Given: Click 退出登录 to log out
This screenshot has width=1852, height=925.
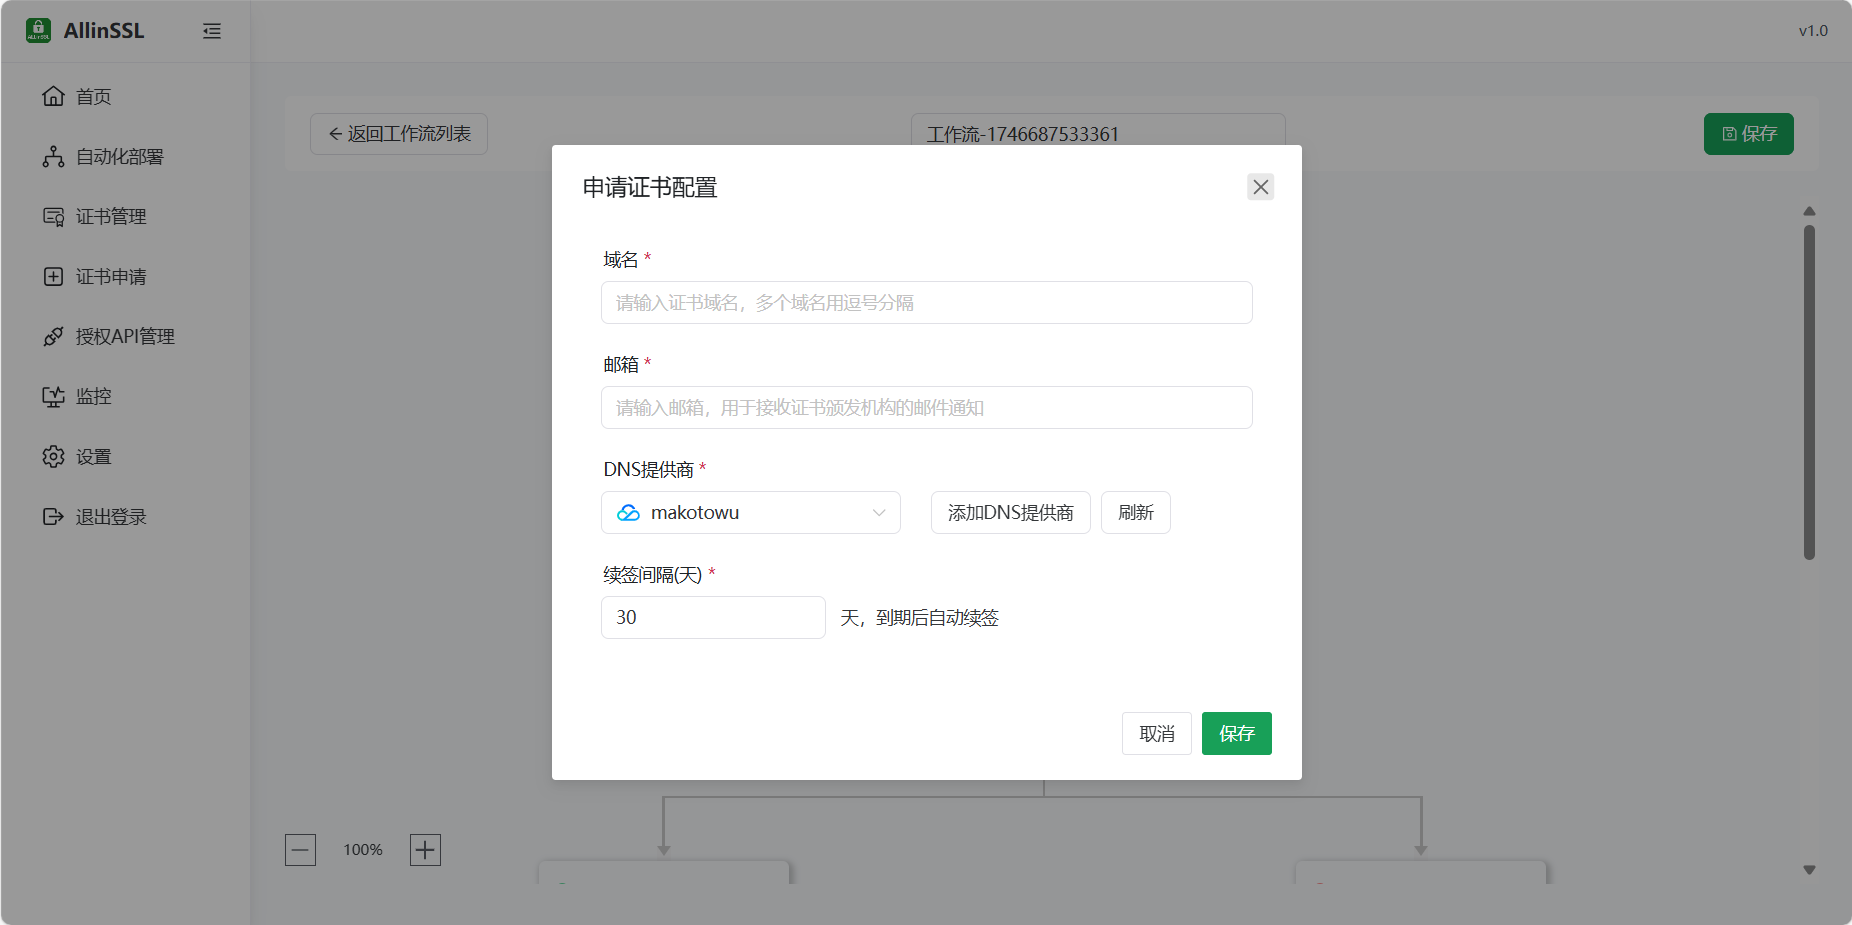Looking at the screenshot, I should pos(111,516).
